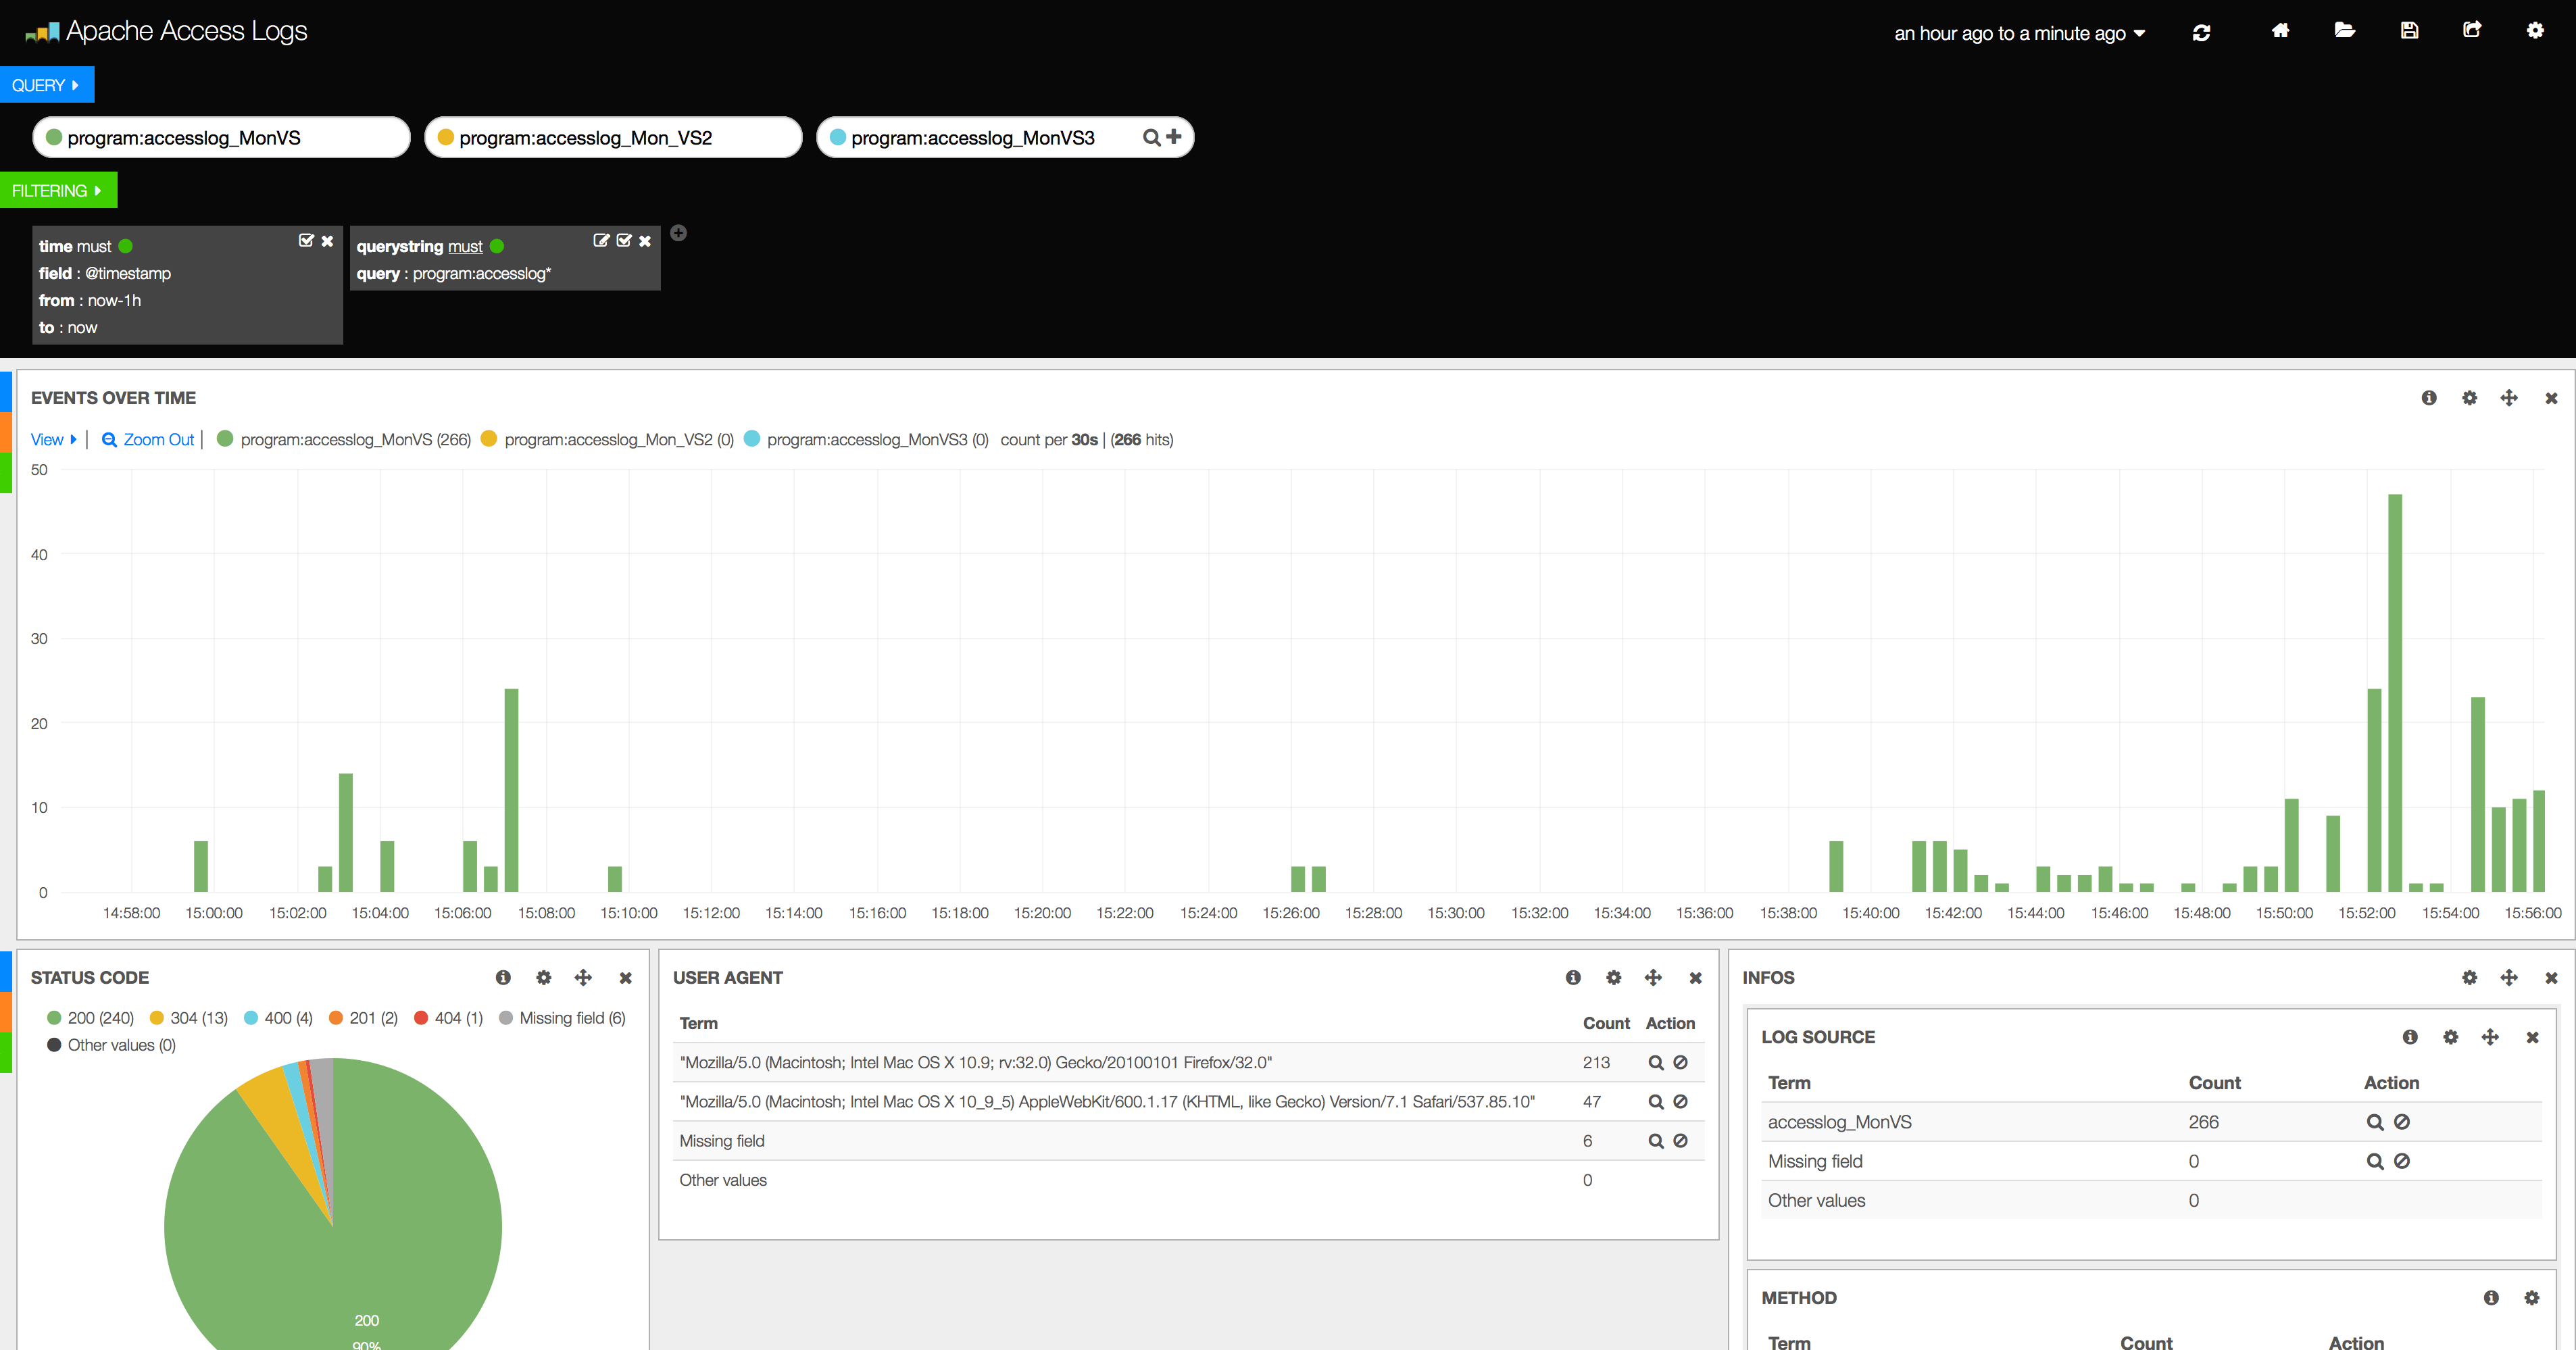Viewport: 2576px width, 1350px height.
Task: Refresh the dashboard
Action: click(x=2203, y=31)
